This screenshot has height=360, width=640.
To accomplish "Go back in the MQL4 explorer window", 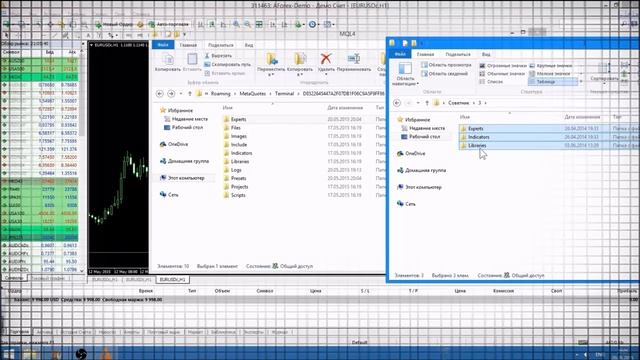I will pos(160,94).
